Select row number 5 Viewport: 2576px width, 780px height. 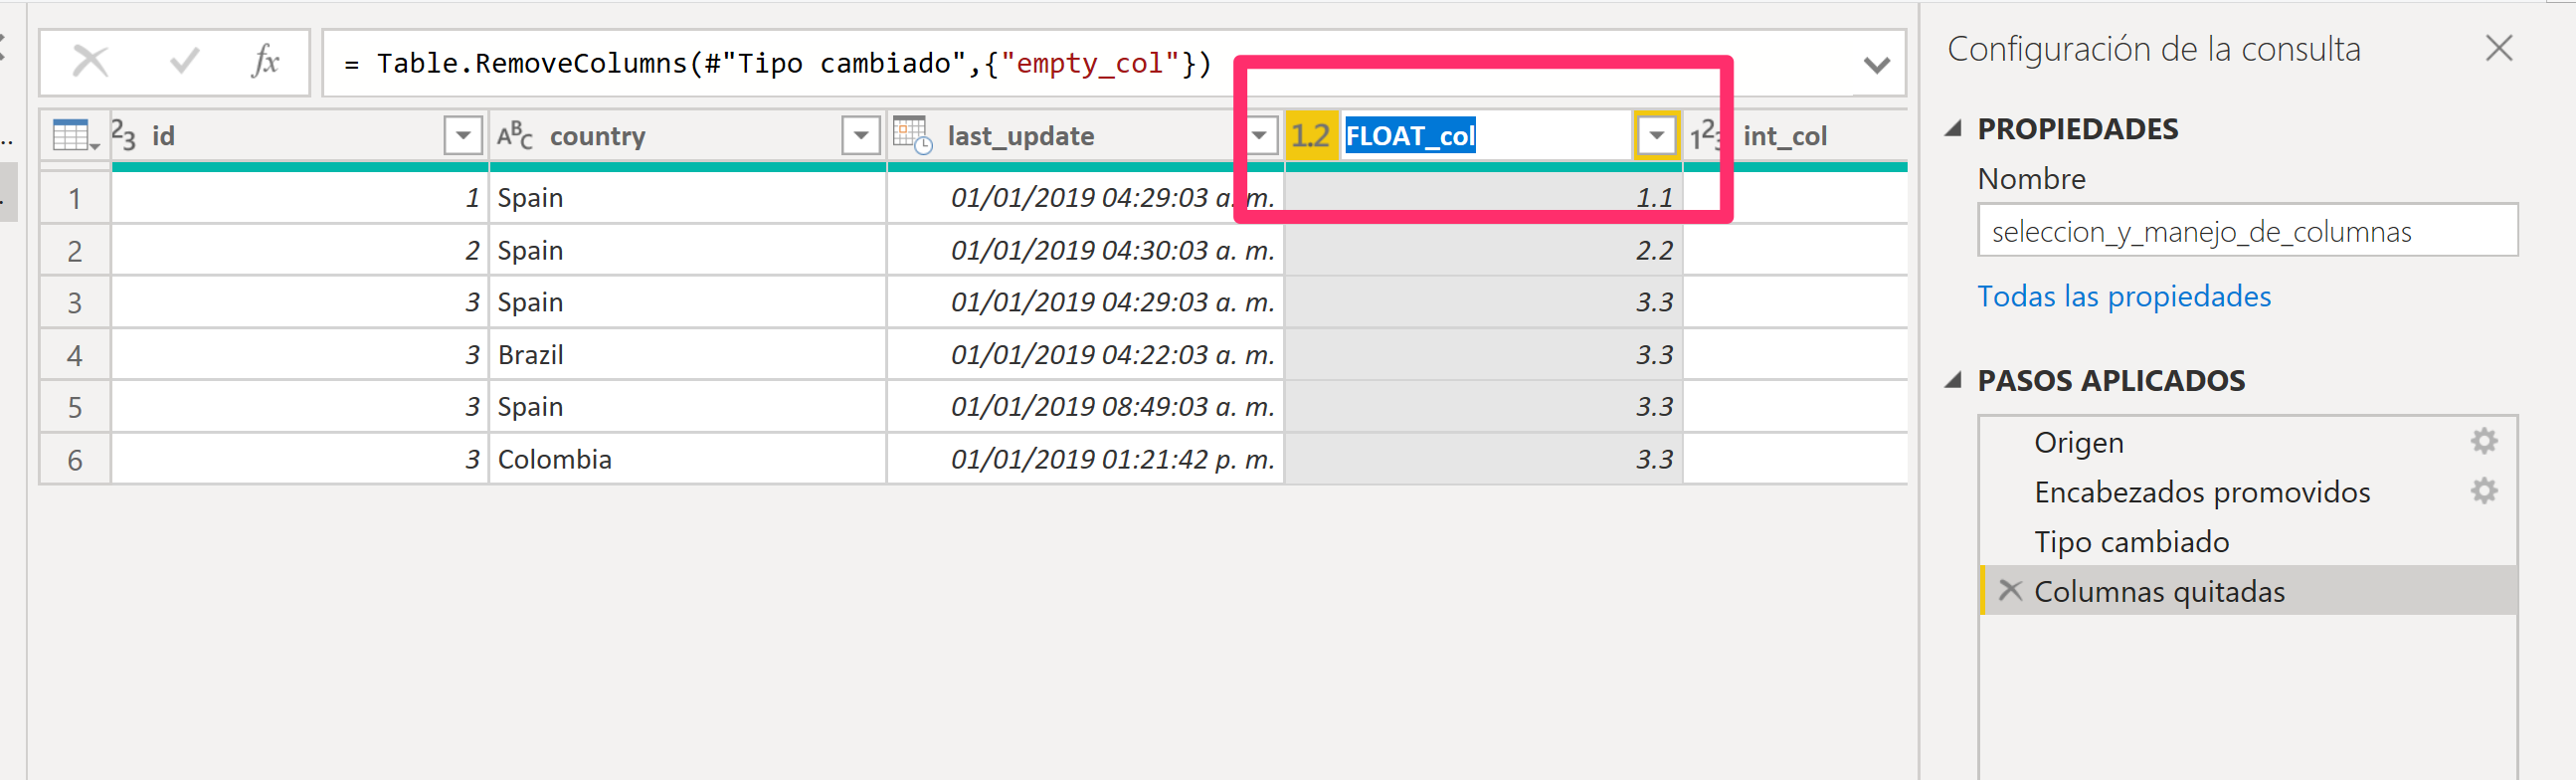pyautogui.click(x=75, y=407)
